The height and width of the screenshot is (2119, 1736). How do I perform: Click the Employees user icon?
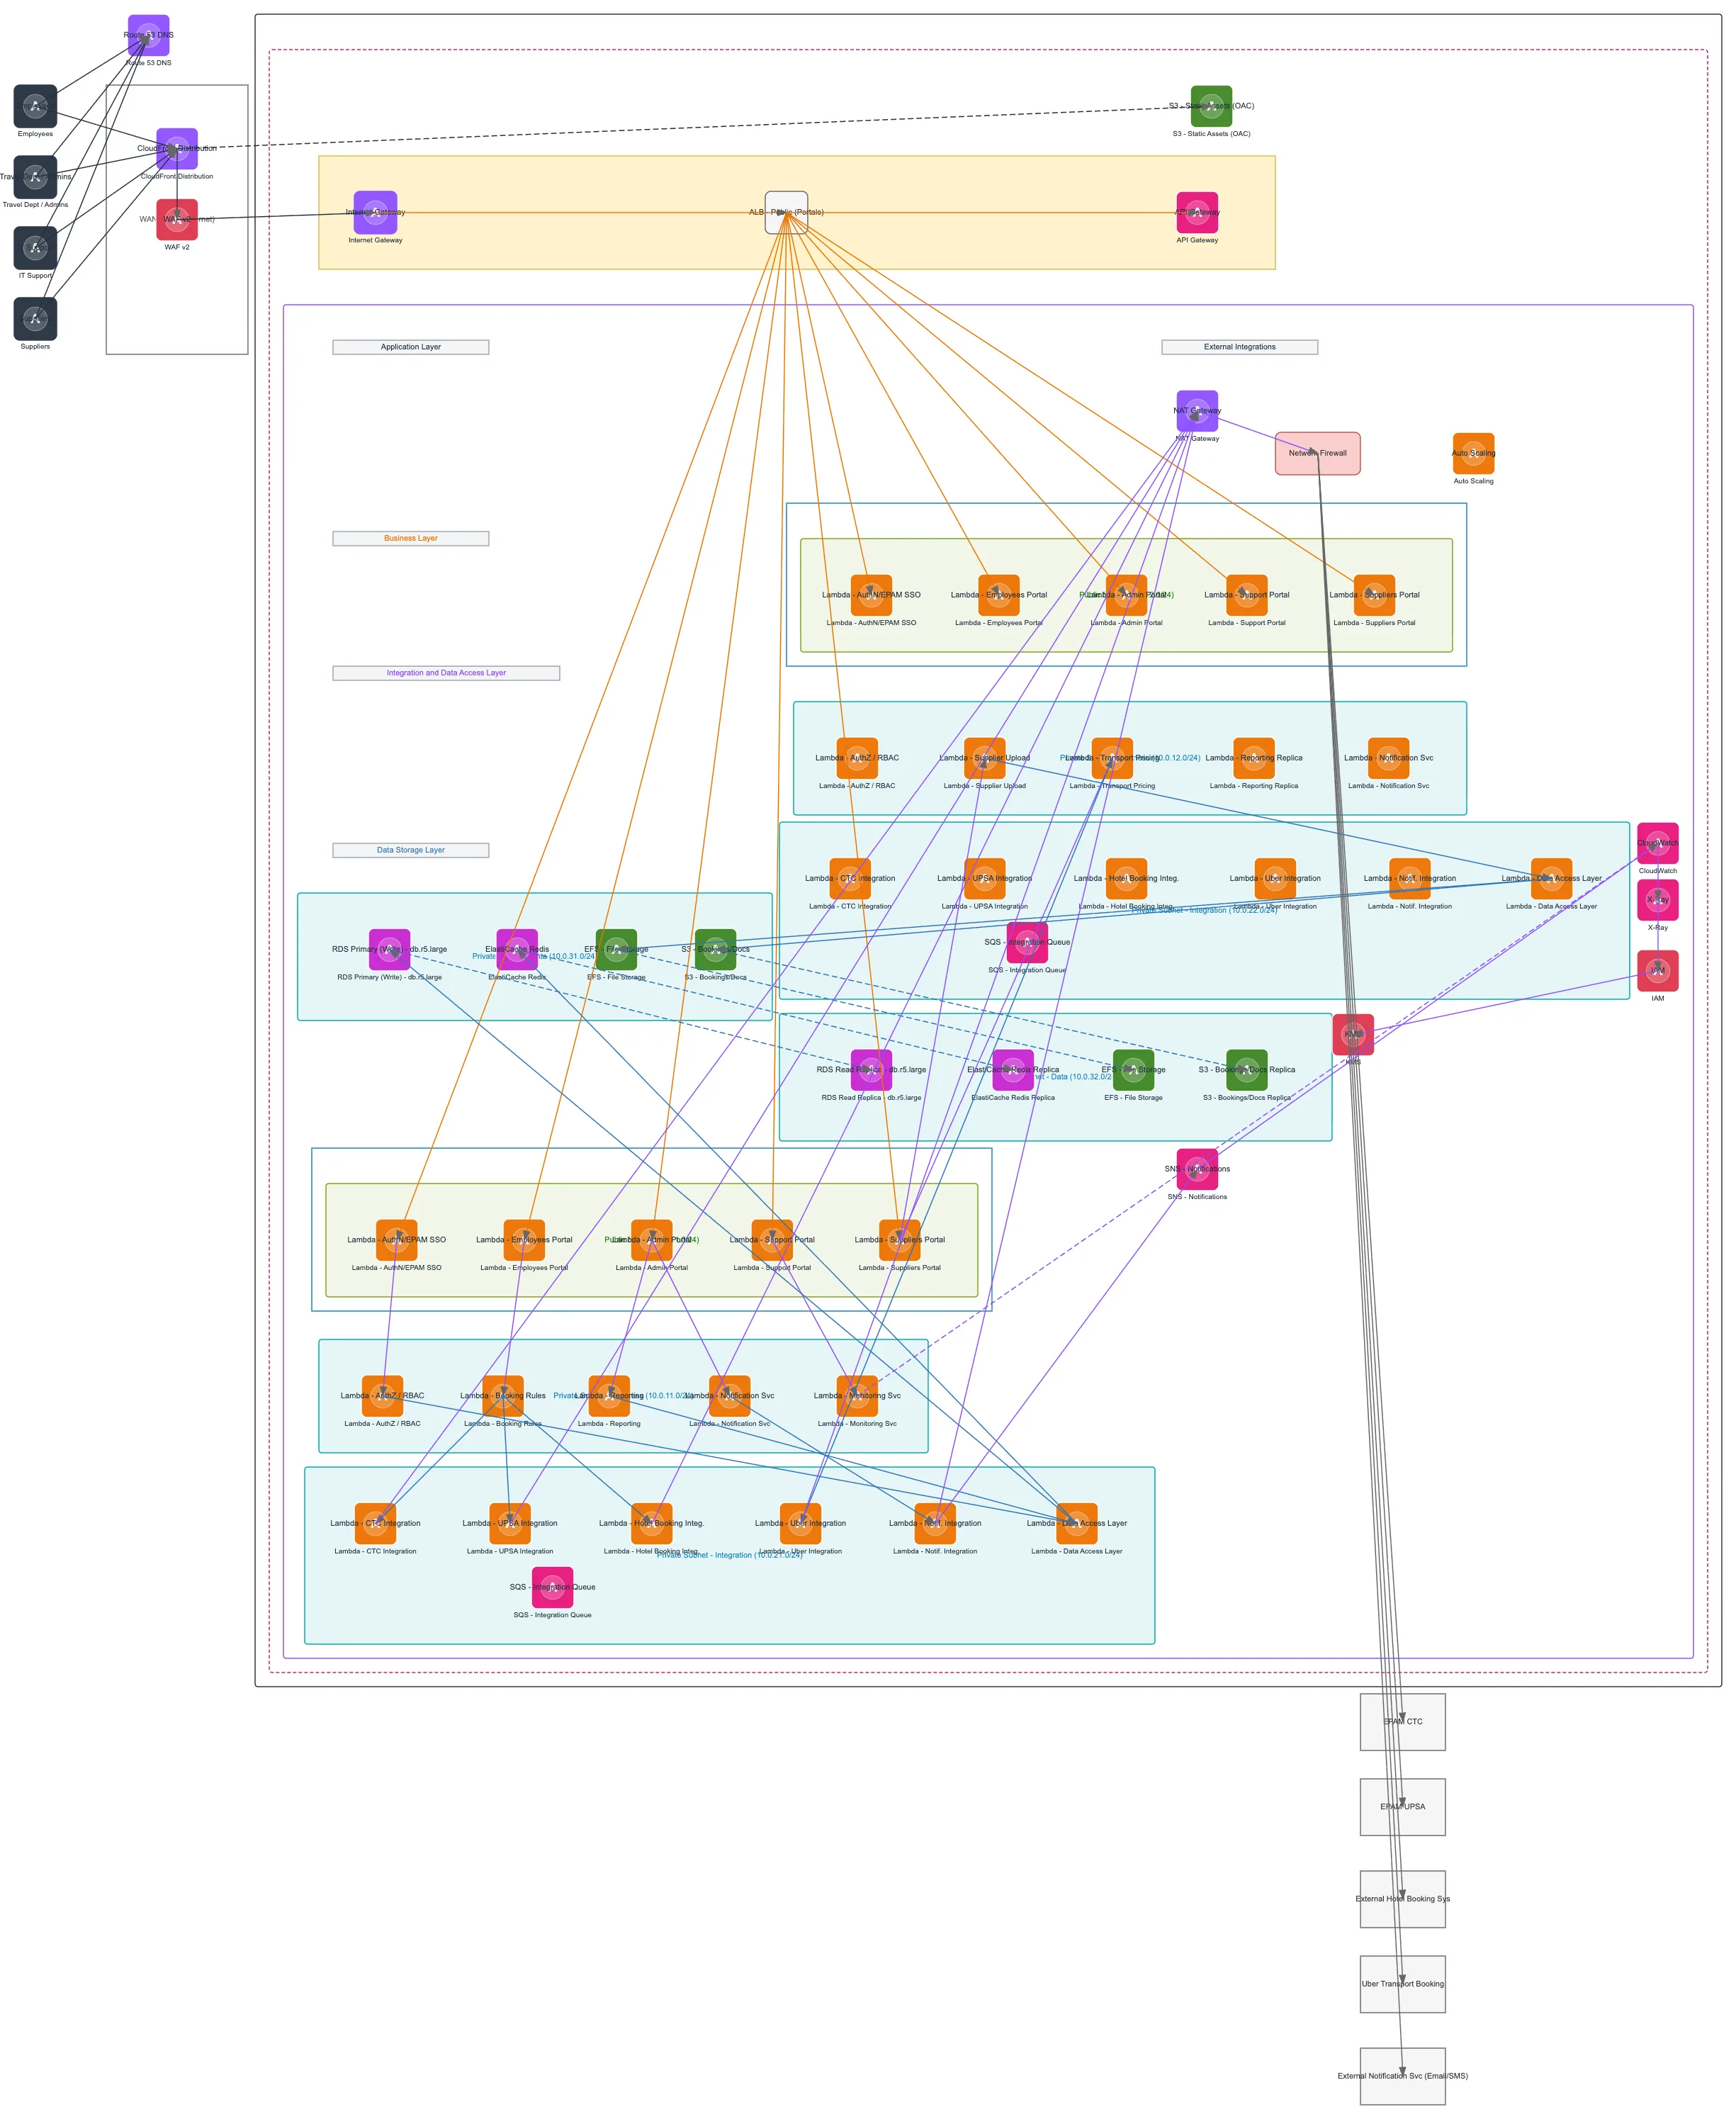(x=35, y=106)
